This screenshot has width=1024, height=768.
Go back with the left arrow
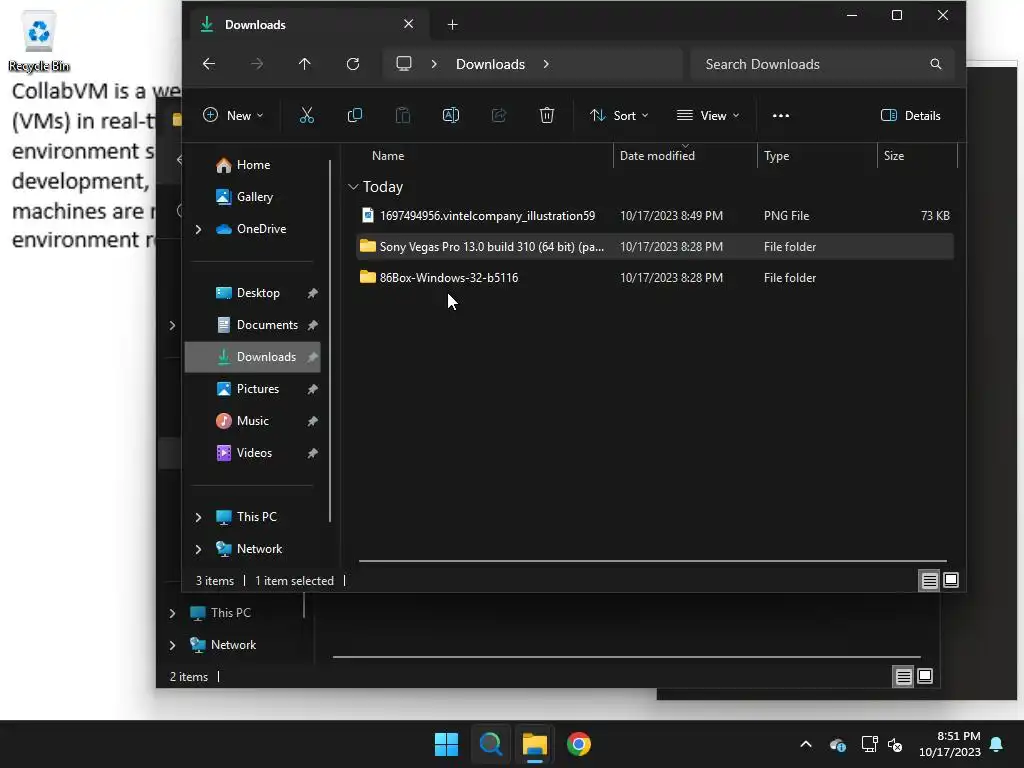click(x=209, y=64)
